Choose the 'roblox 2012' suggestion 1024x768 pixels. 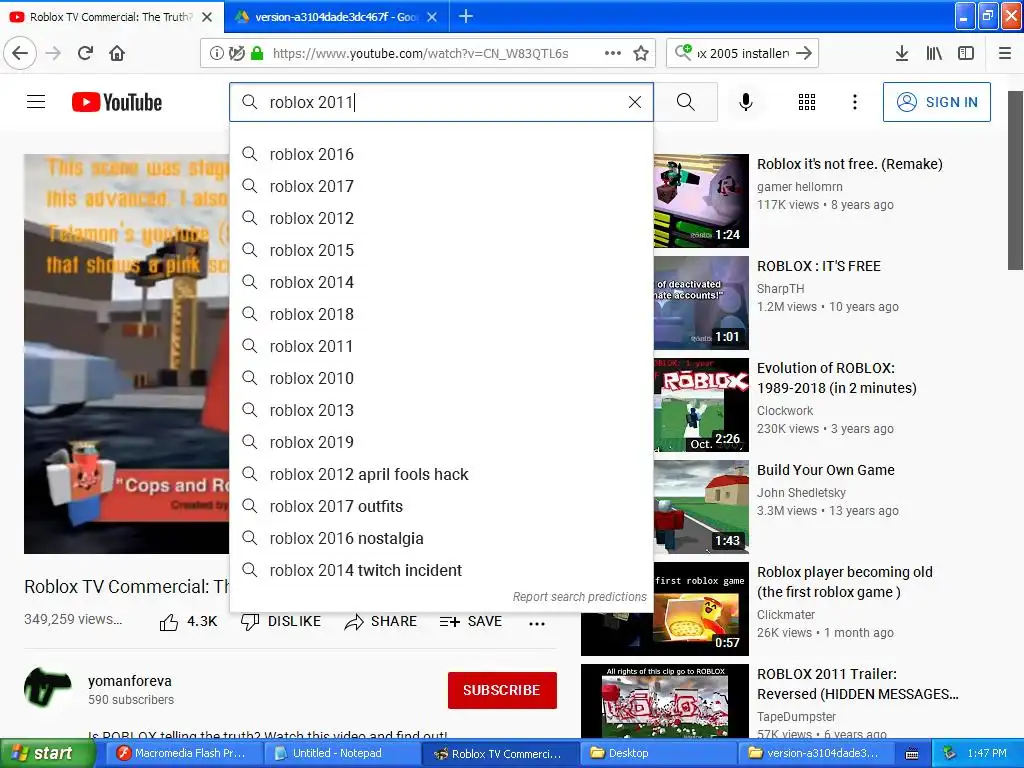click(441, 218)
